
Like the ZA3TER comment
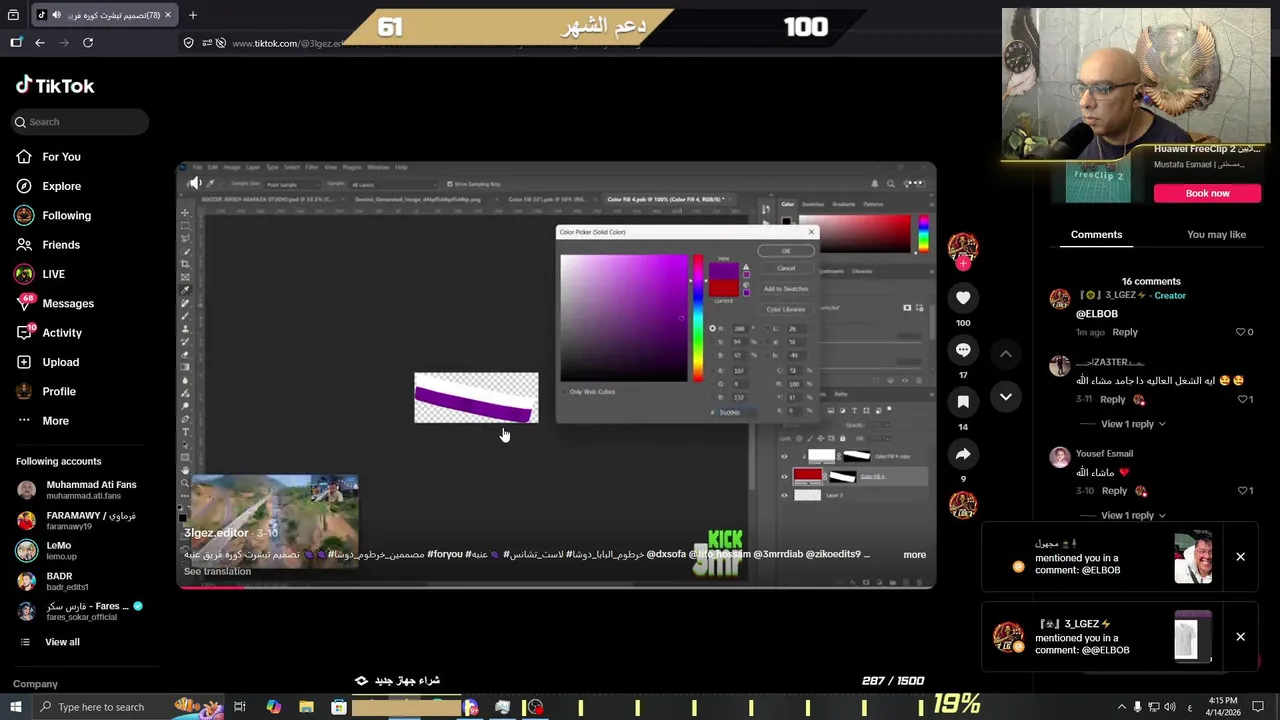tap(1242, 400)
